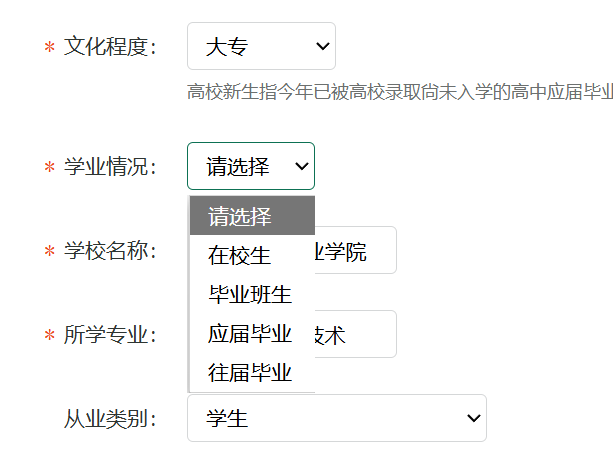Click the required asterisk beside 学业情况
This screenshot has height=465, width=613.
[48, 168]
